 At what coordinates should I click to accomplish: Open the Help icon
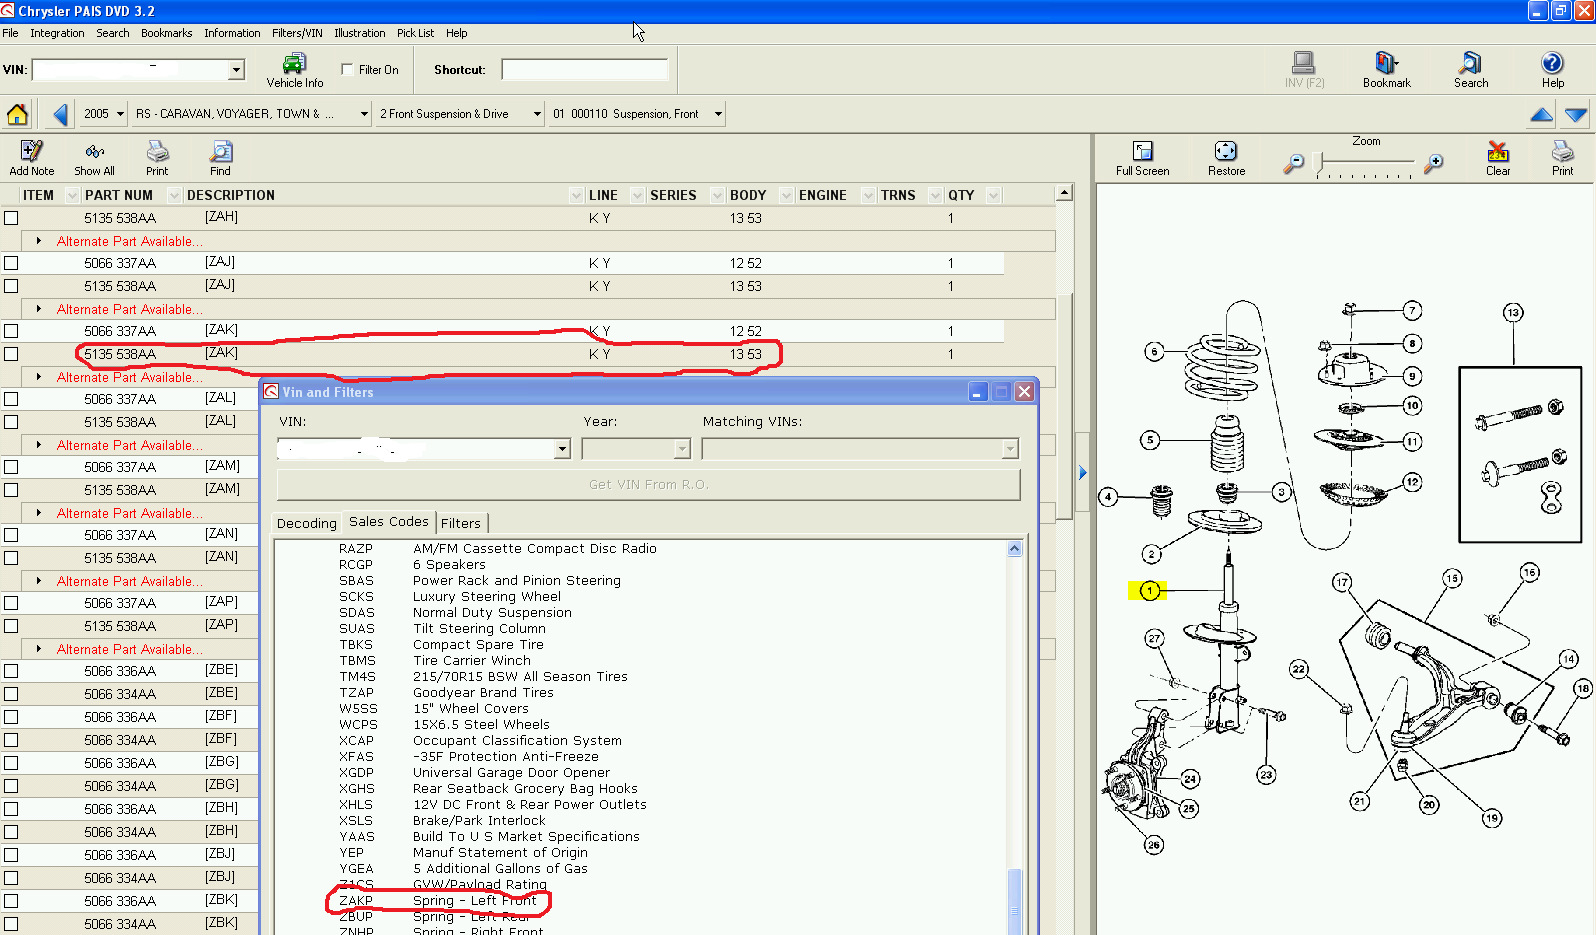(1552, 70)
